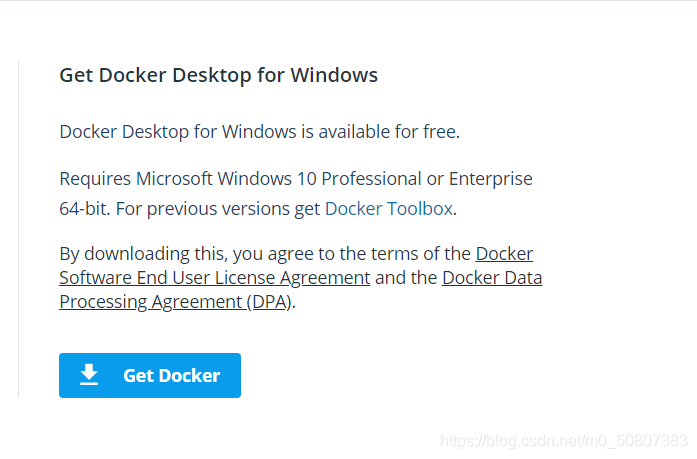Click the download arrow icon in Get Docker button
Viewport: 697px width, 459px height.
tap(89, 375)
